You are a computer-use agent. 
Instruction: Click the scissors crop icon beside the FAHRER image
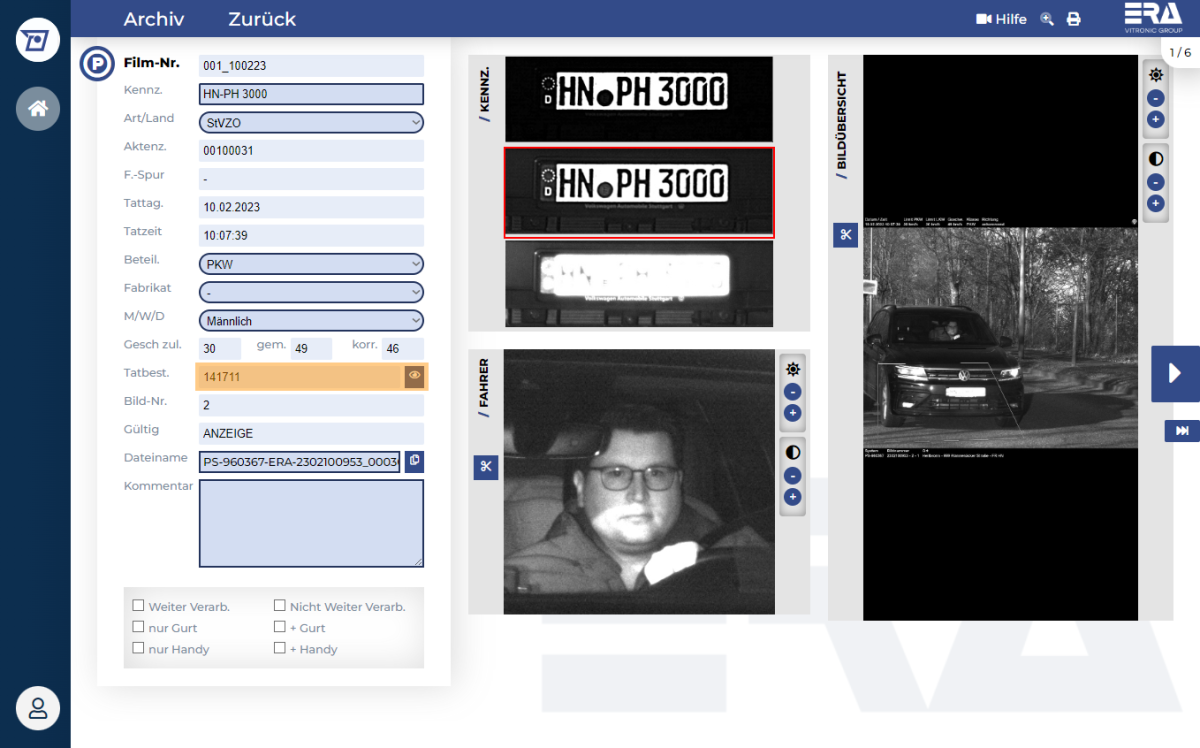(x=485, y=467)
